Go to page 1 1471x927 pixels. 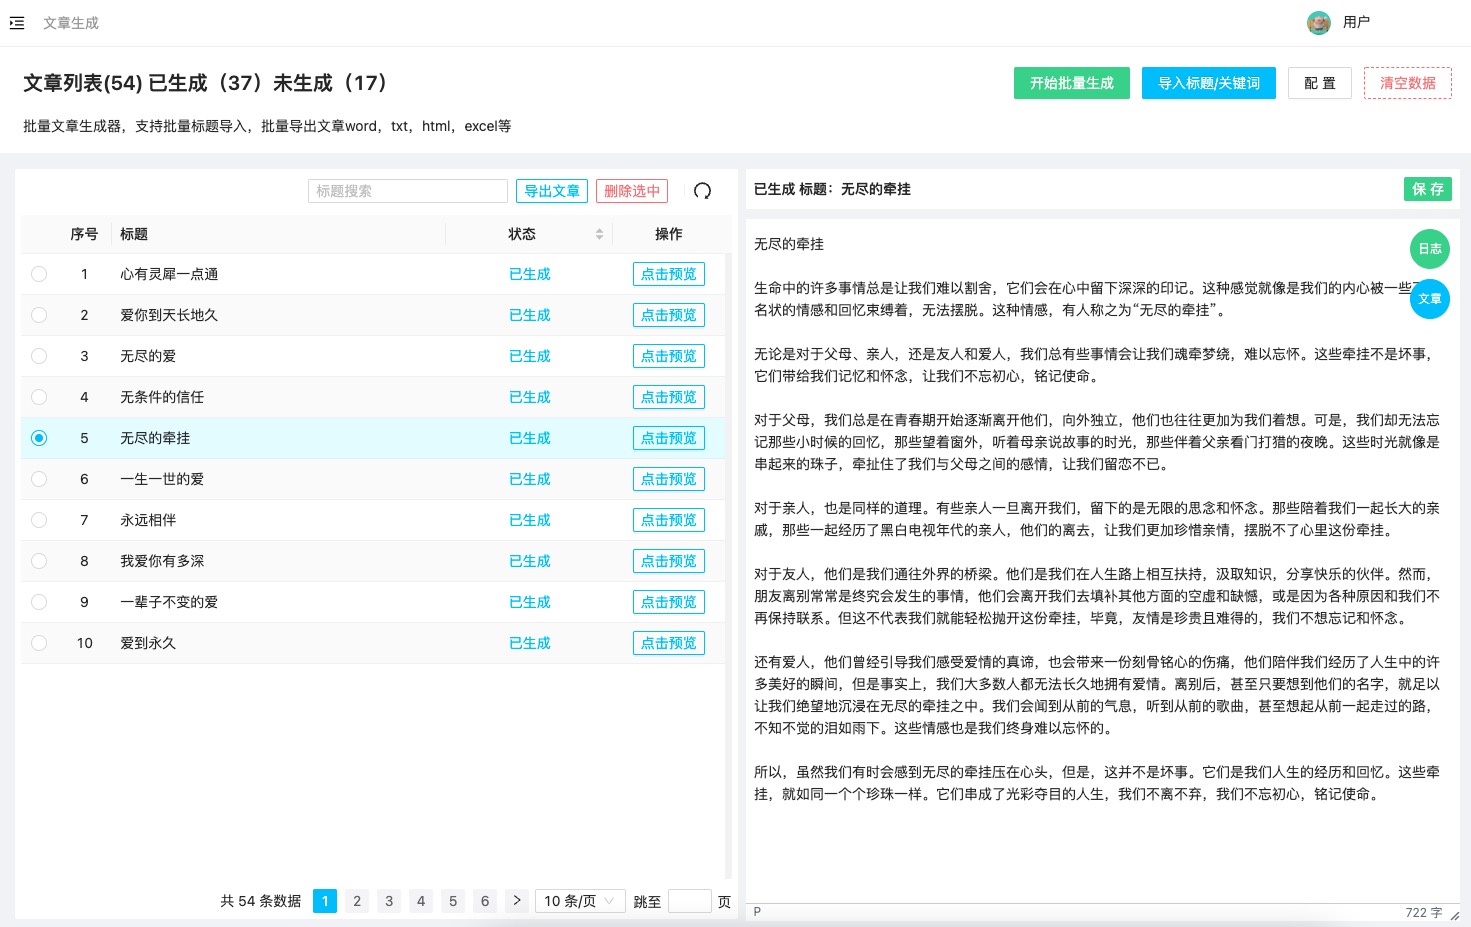tap(325, 901)
